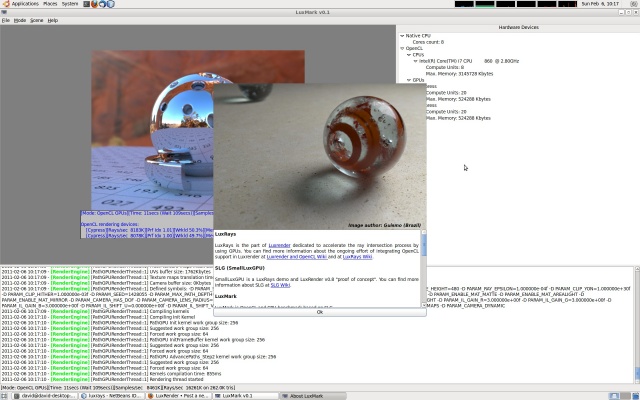
Task: Collapse the Native CPU tree node
Action: 401,35
